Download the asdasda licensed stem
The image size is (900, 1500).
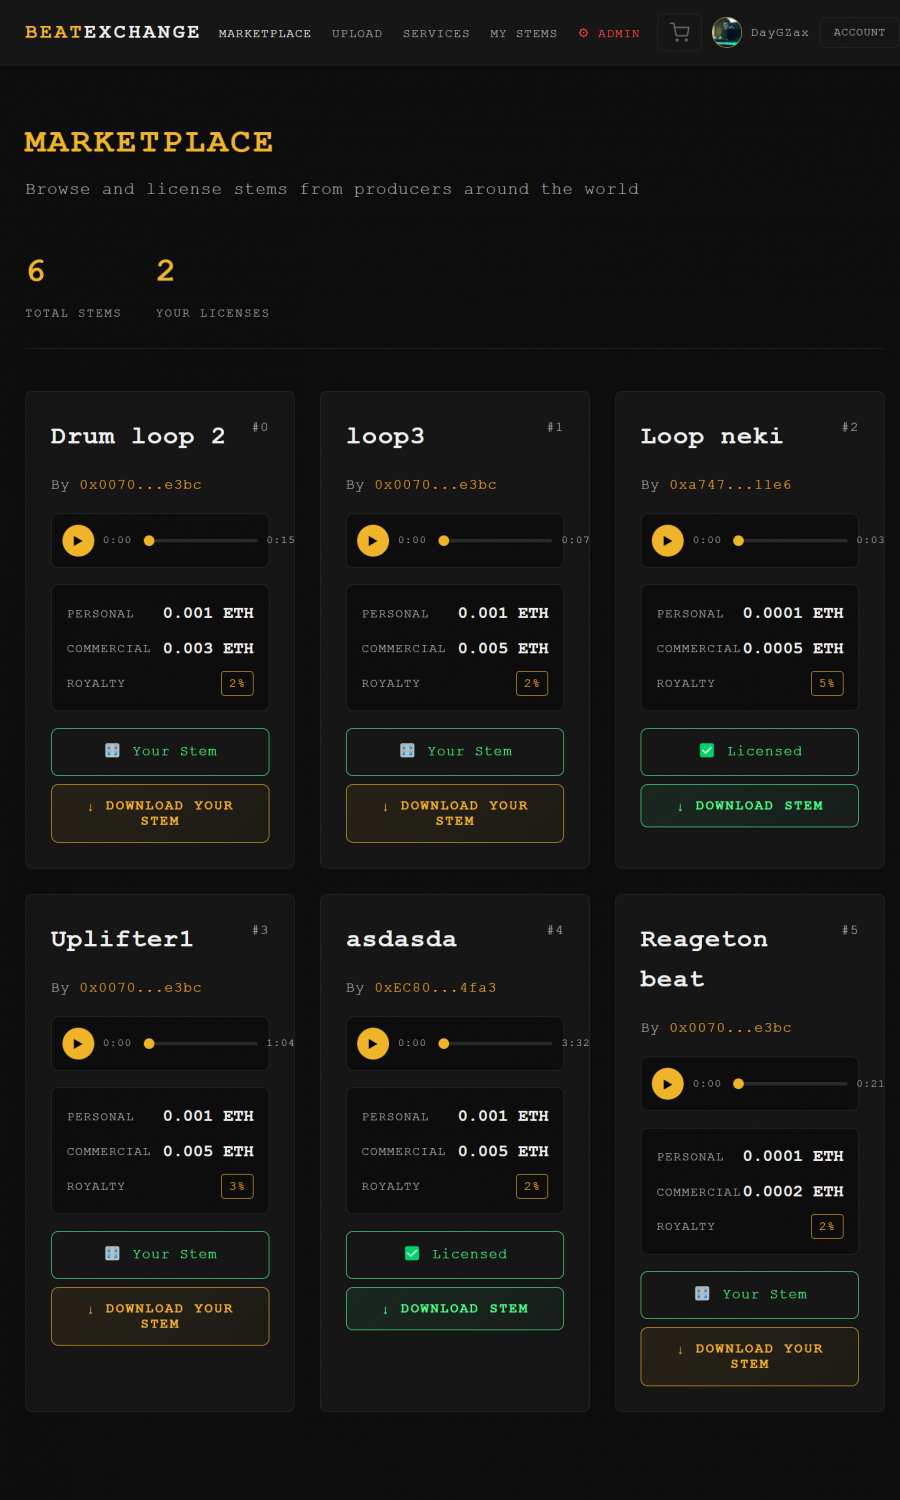[x=454, y=1309]
